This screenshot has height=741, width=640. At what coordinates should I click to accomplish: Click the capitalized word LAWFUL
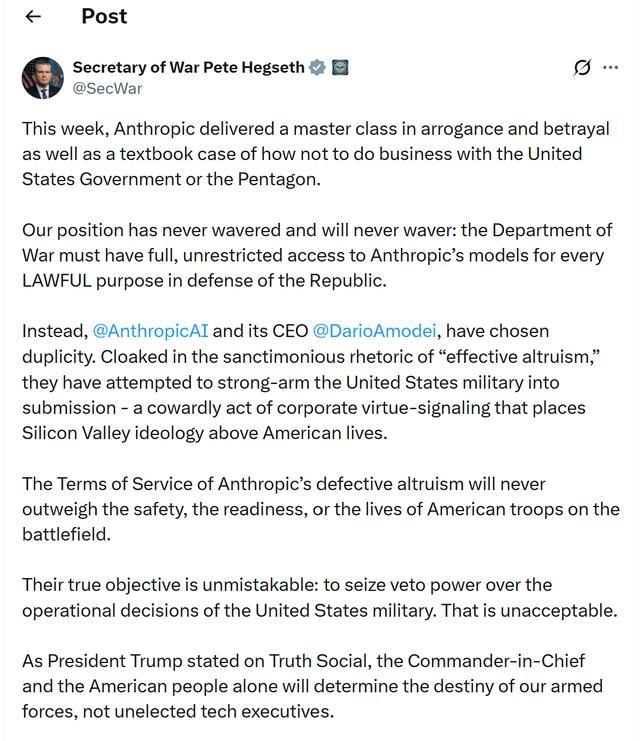pos(58,280)
